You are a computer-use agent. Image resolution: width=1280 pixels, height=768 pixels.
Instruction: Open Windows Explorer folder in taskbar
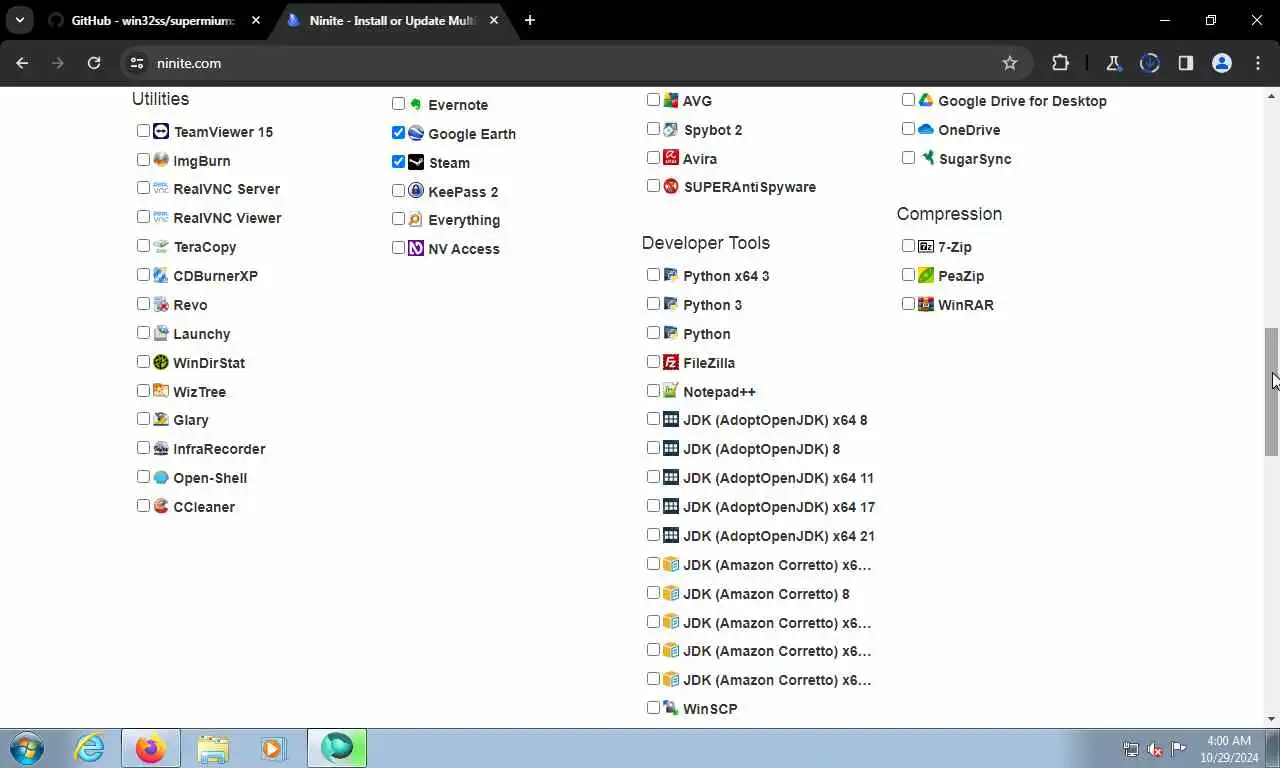pyautogui.click(x=212, y=748)
